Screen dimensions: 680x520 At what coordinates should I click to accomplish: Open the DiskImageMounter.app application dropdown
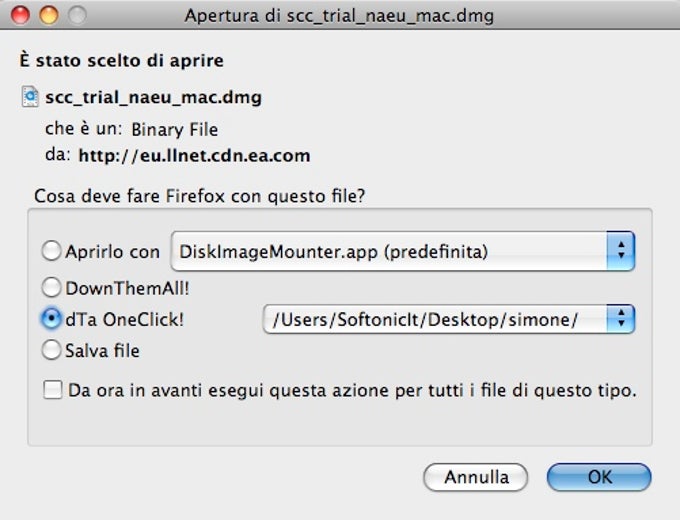pos(403,251)
